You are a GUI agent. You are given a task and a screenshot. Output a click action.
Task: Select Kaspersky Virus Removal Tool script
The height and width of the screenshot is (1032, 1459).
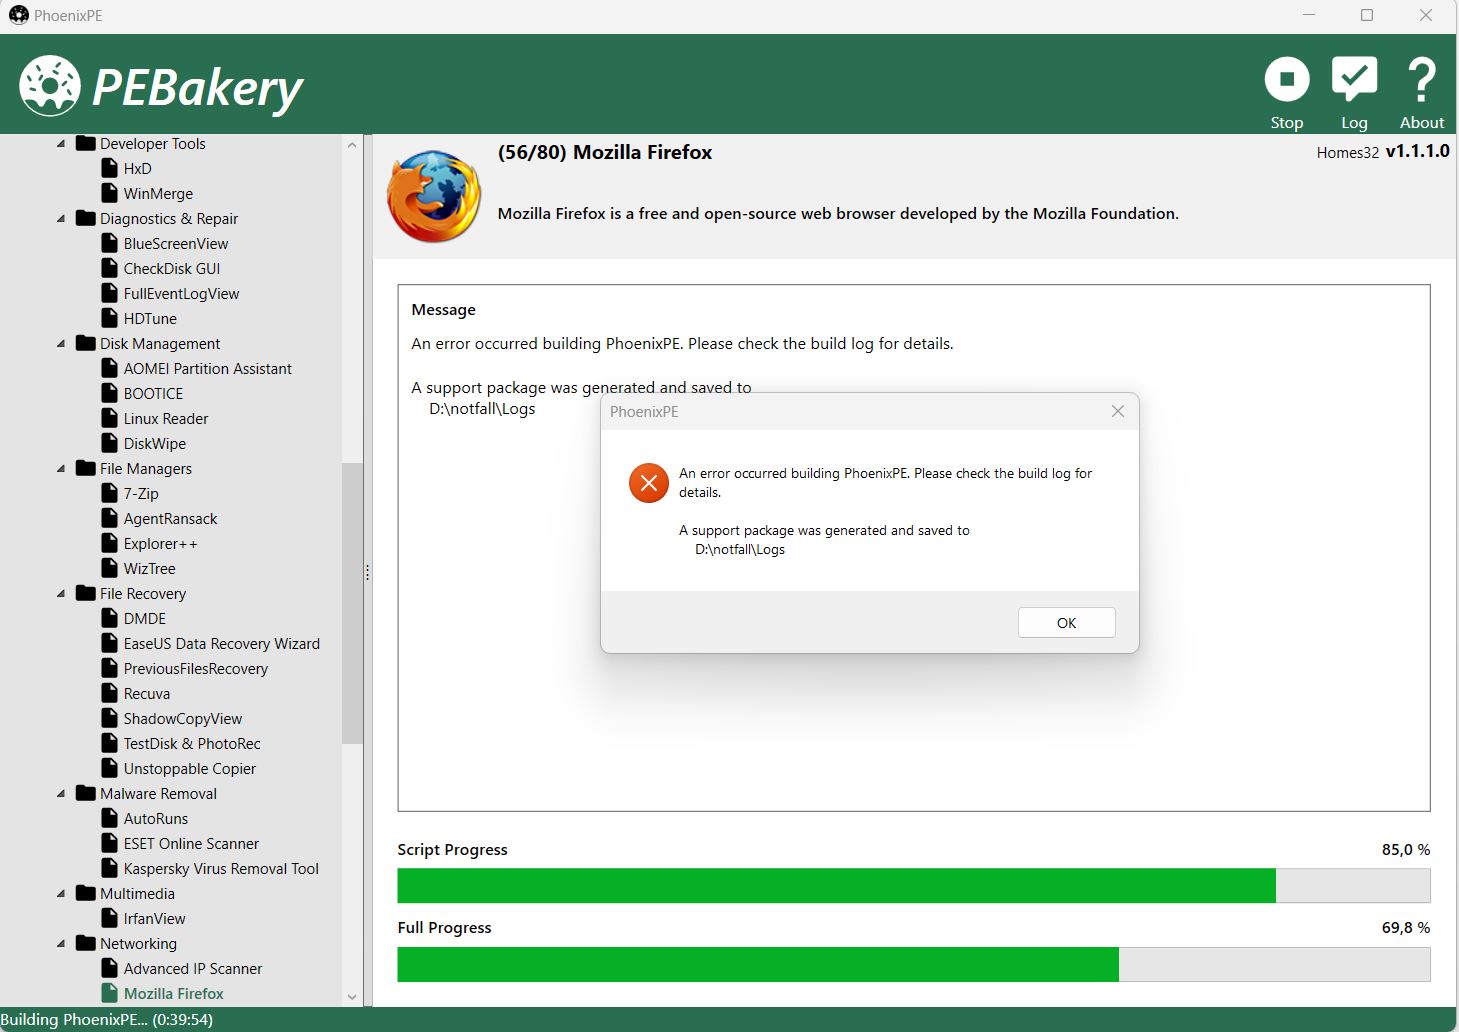point(221,868)
